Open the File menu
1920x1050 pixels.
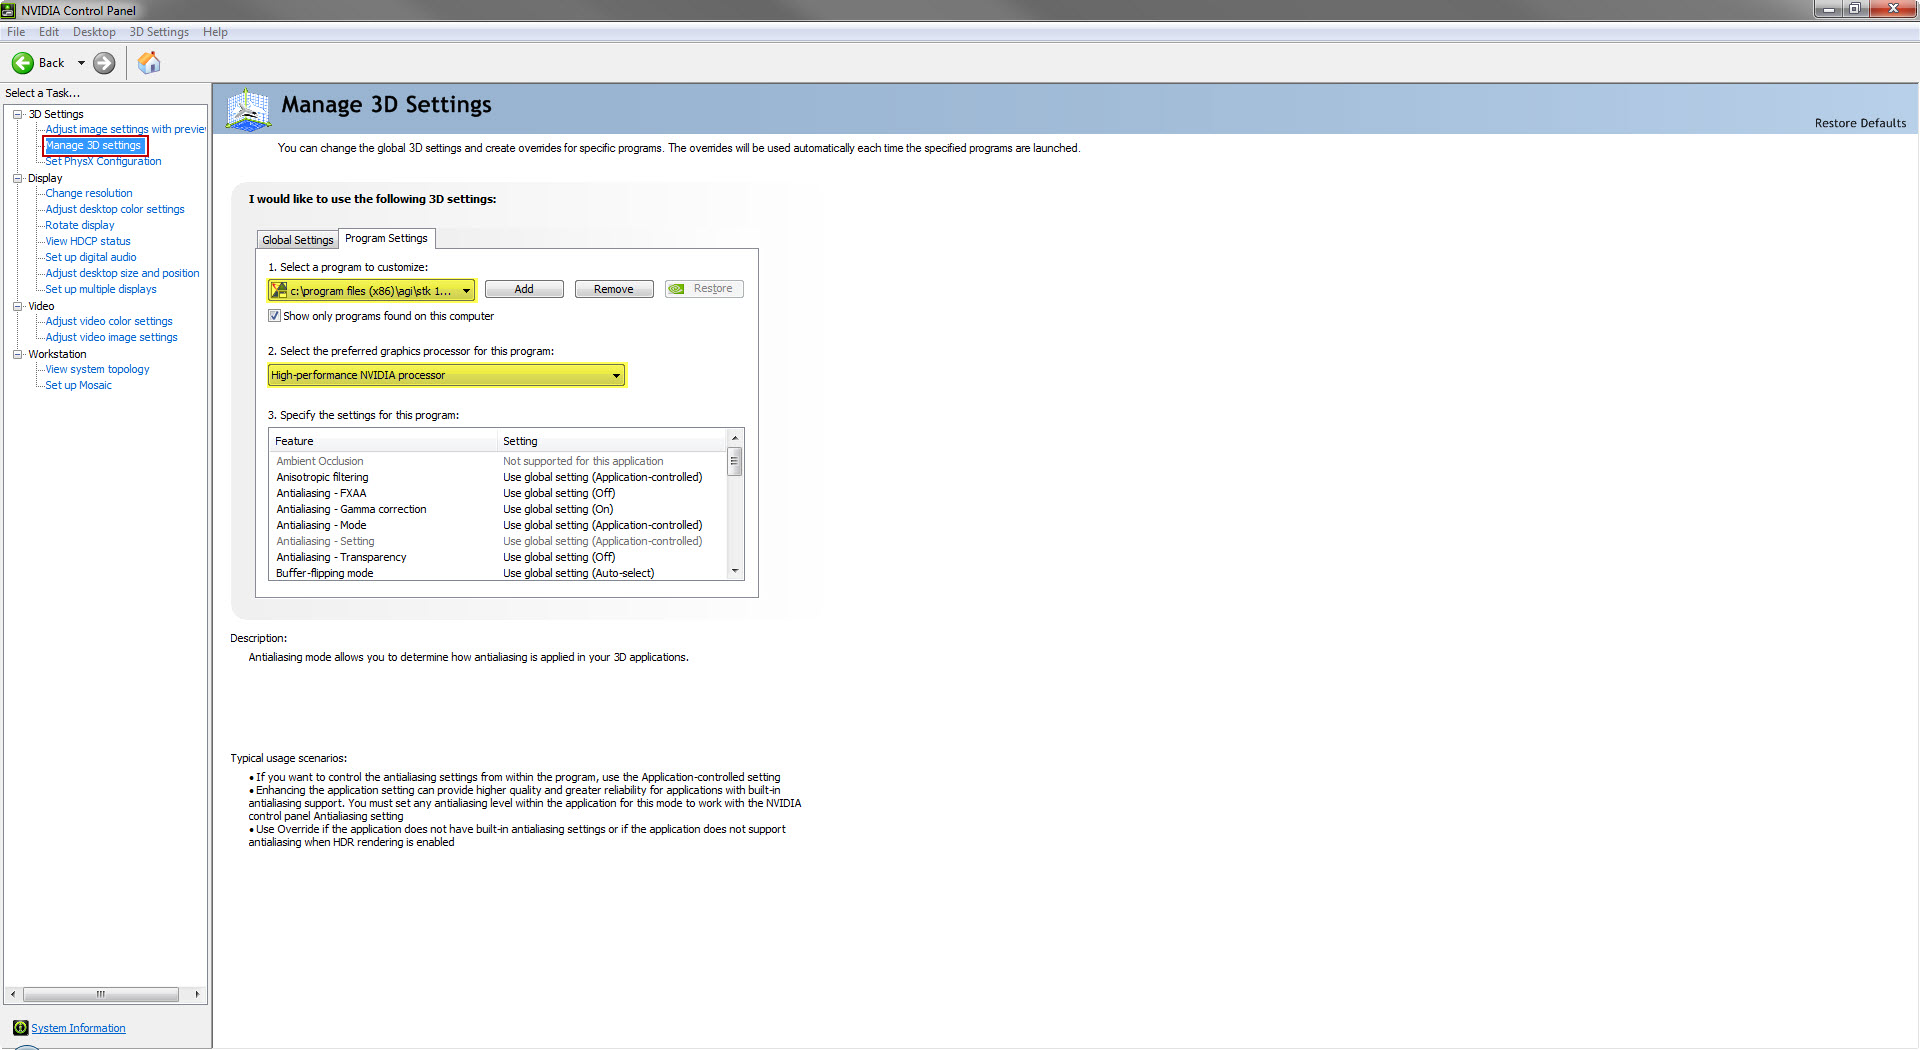point(16,32)
